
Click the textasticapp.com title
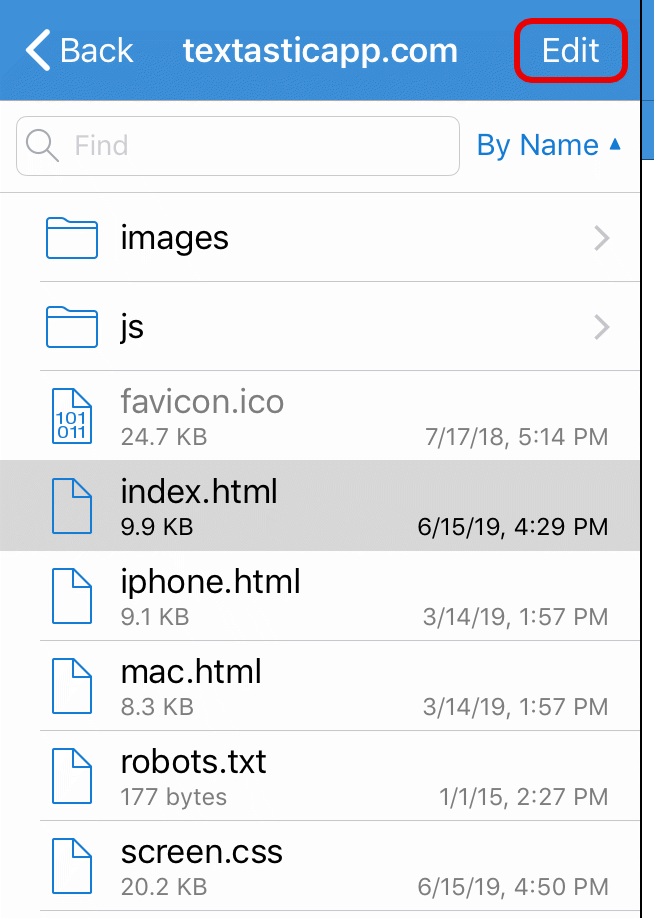(x=320, y=52)
